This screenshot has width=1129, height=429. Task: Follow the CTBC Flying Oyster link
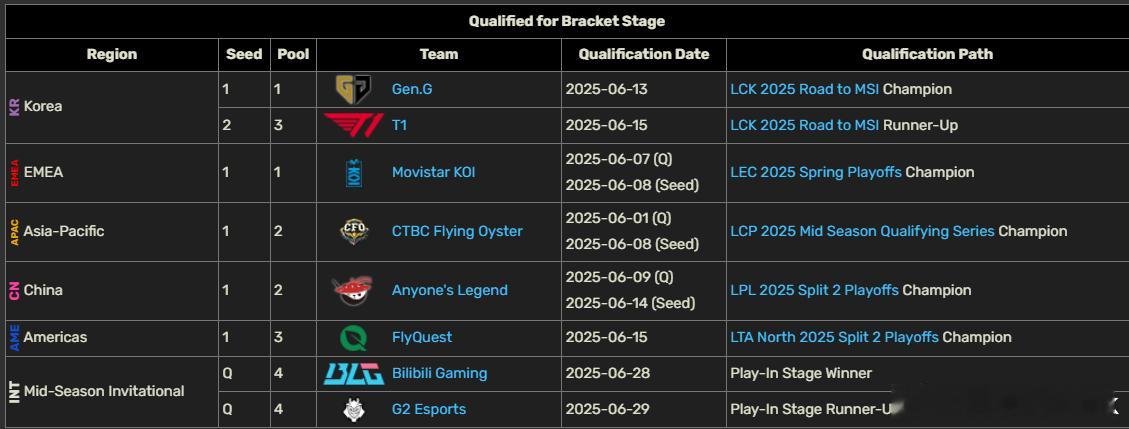(457, 232)
